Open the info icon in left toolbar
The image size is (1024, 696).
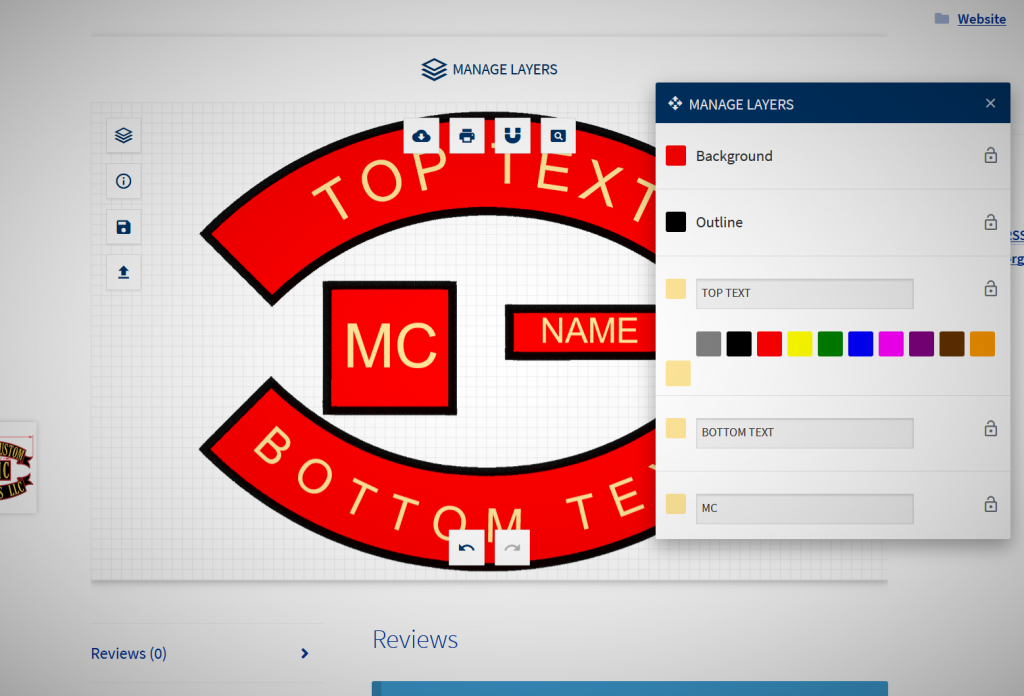124,181
